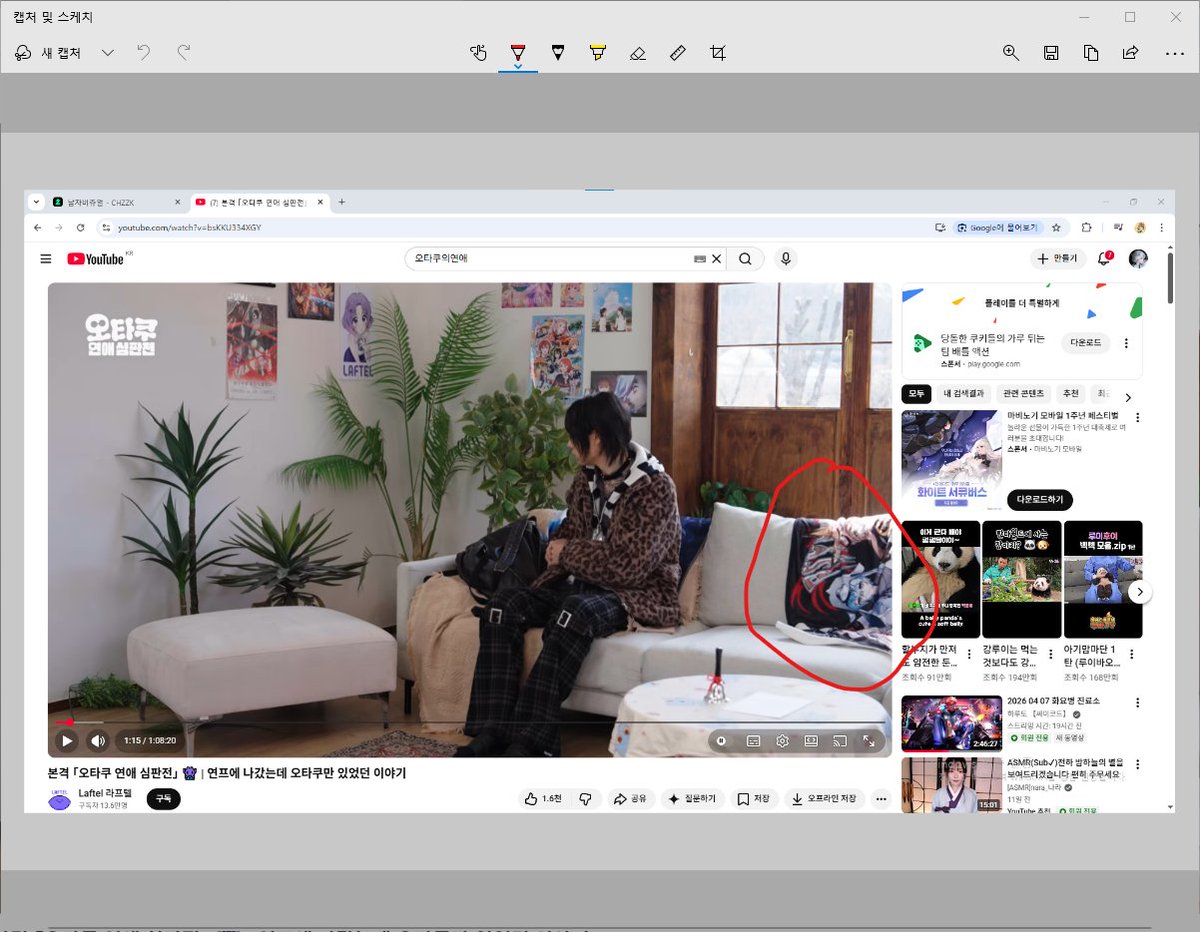Save the snip with floppy disk icon
Screen dimensions: 1200x932
(1051, 53)
